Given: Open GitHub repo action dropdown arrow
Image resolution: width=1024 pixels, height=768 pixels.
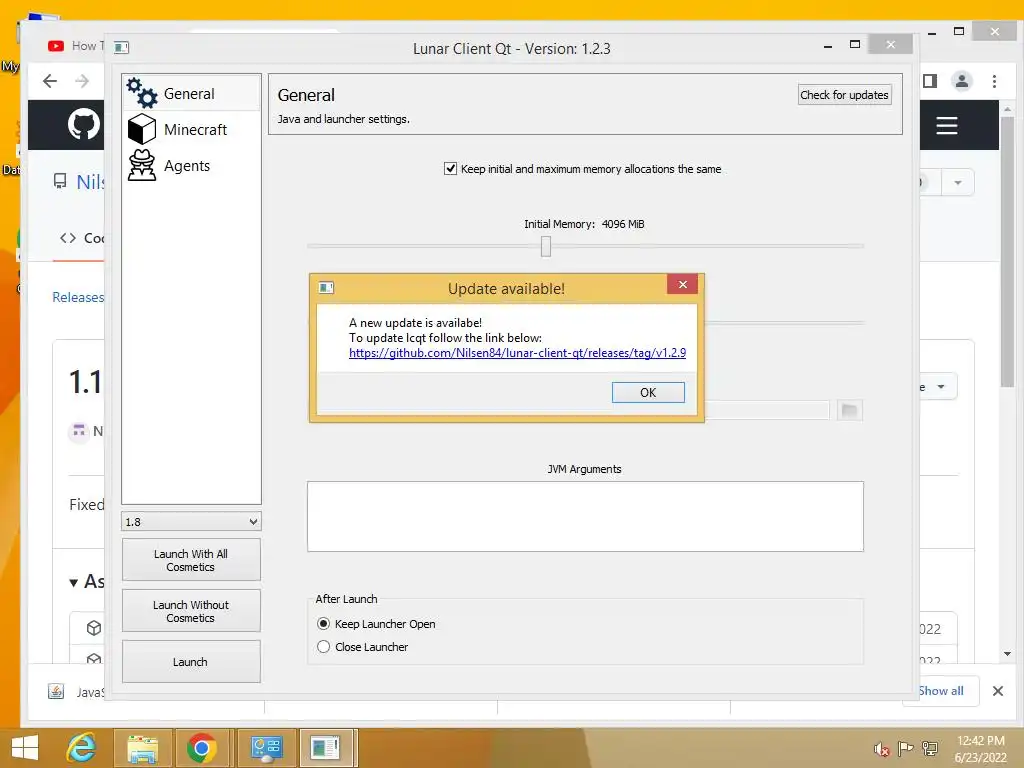Looking at the screenshot, I should pos(957,183).
